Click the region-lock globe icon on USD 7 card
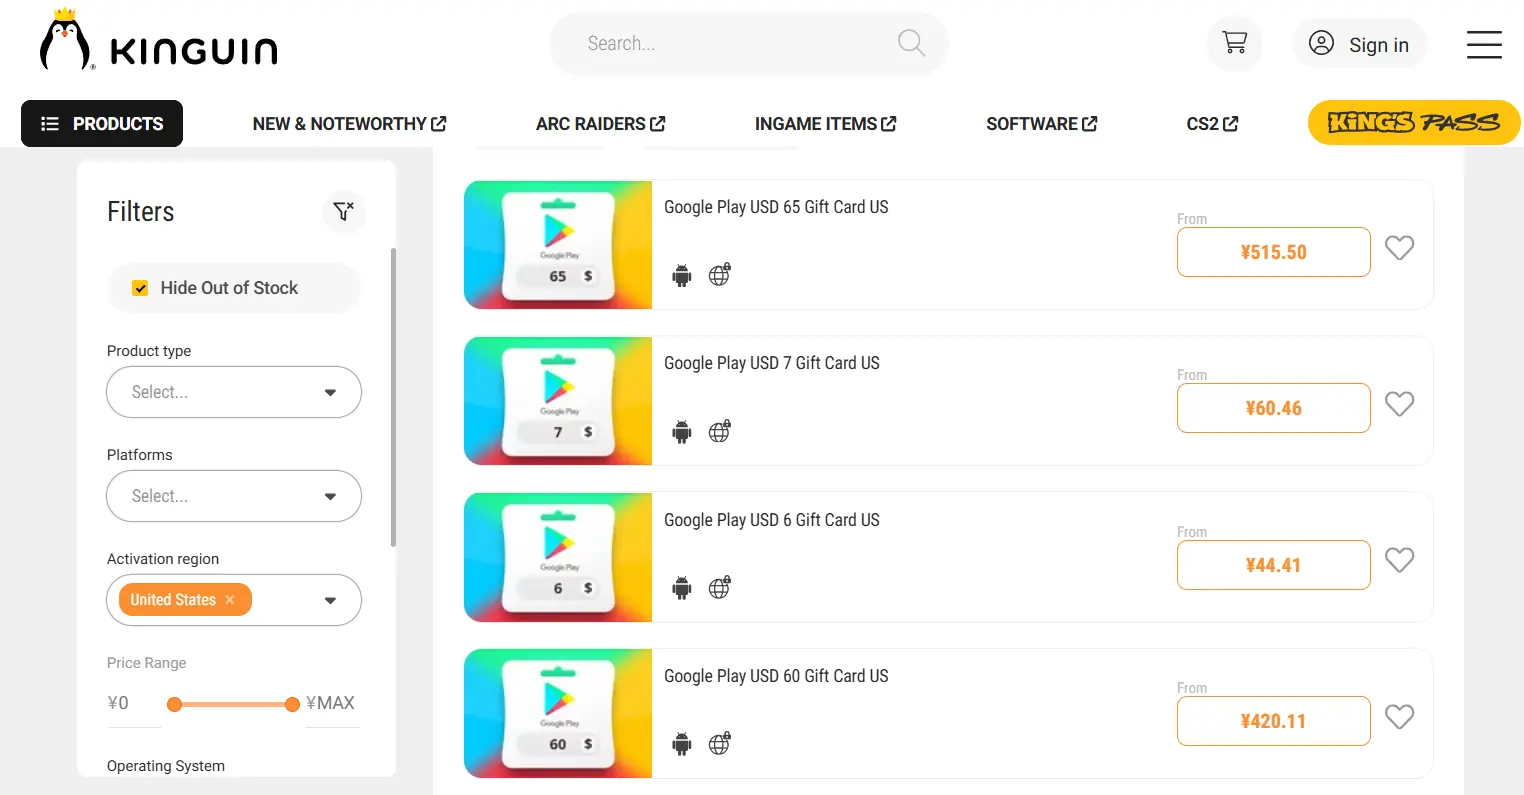 pos(719,431)
